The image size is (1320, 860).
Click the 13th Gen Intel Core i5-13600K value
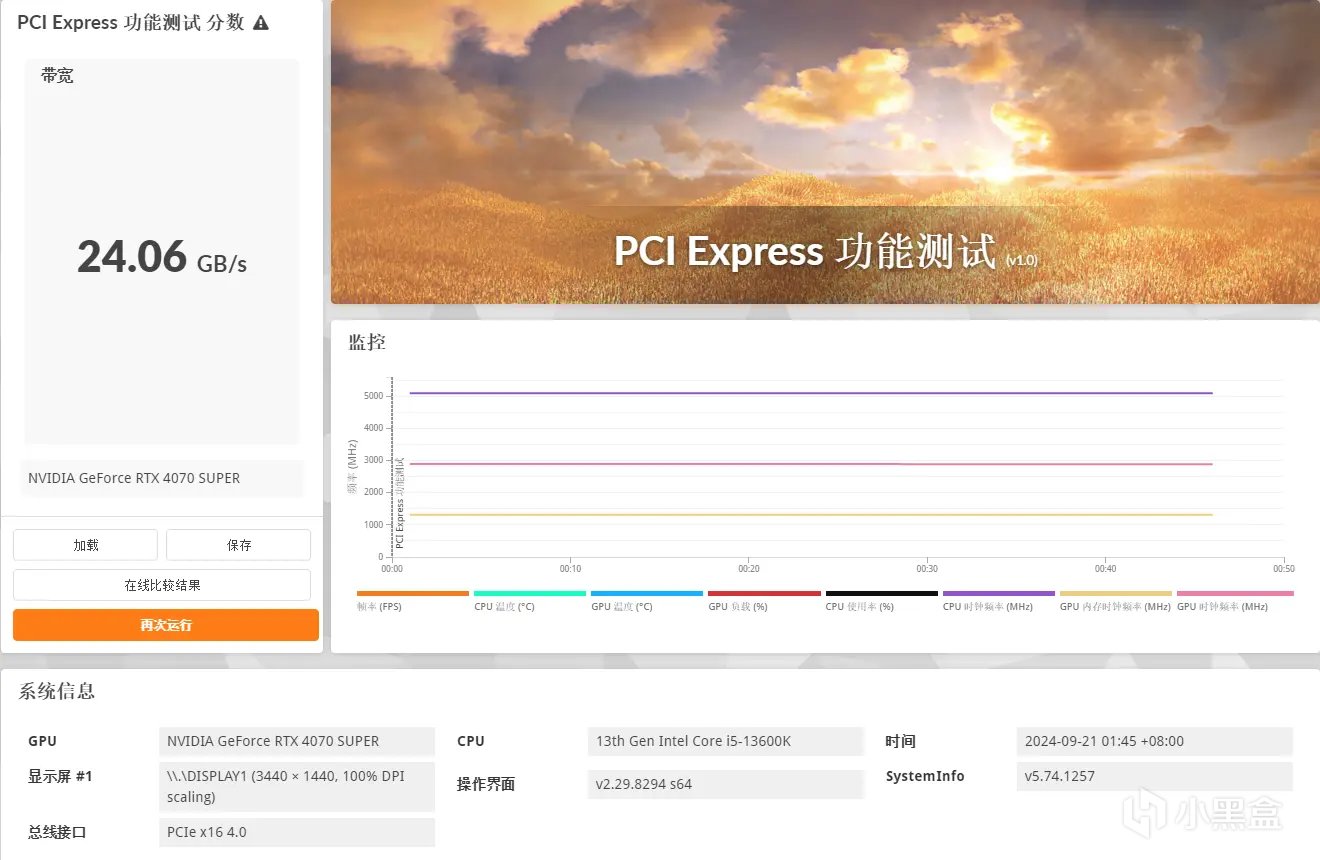coord(726,741)
